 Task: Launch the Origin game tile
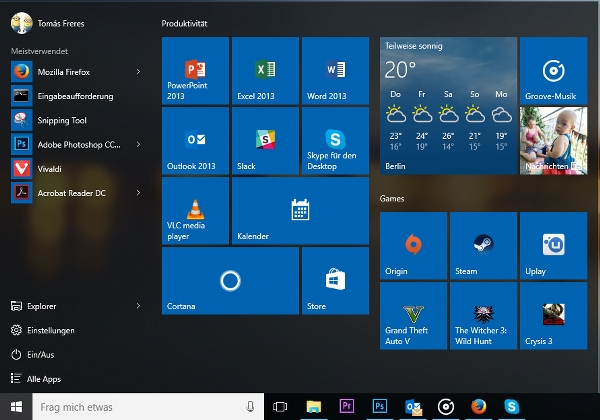413,246
